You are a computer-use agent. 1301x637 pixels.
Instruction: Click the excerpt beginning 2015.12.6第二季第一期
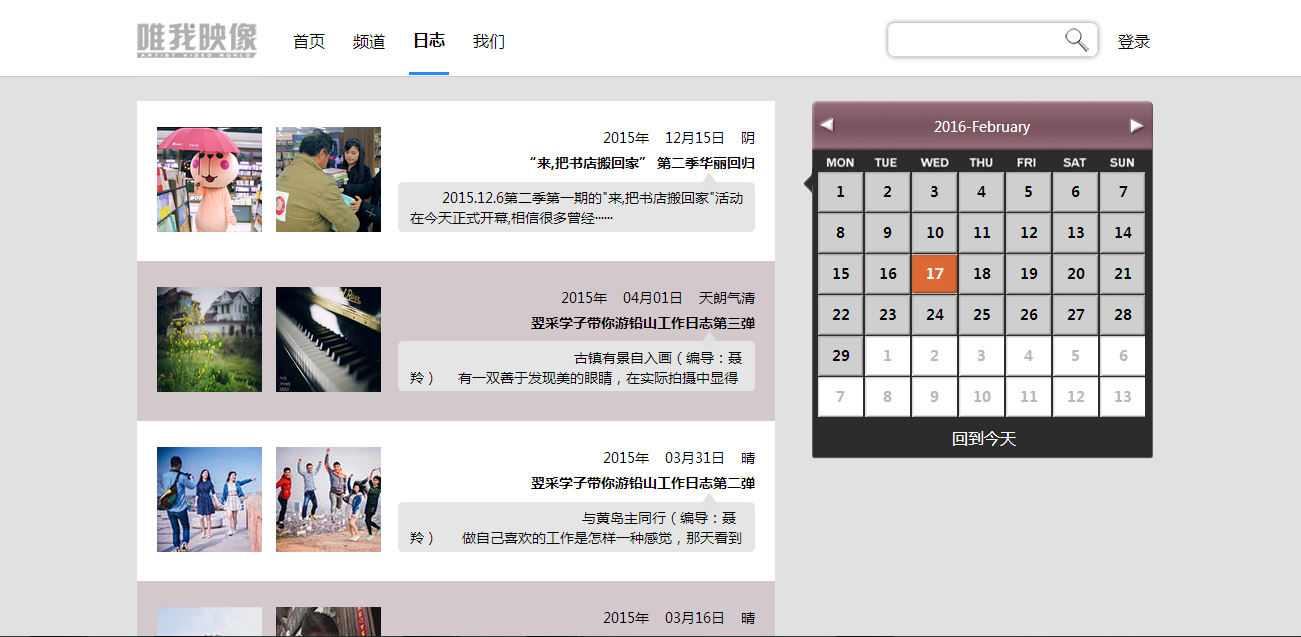(576, 207)
